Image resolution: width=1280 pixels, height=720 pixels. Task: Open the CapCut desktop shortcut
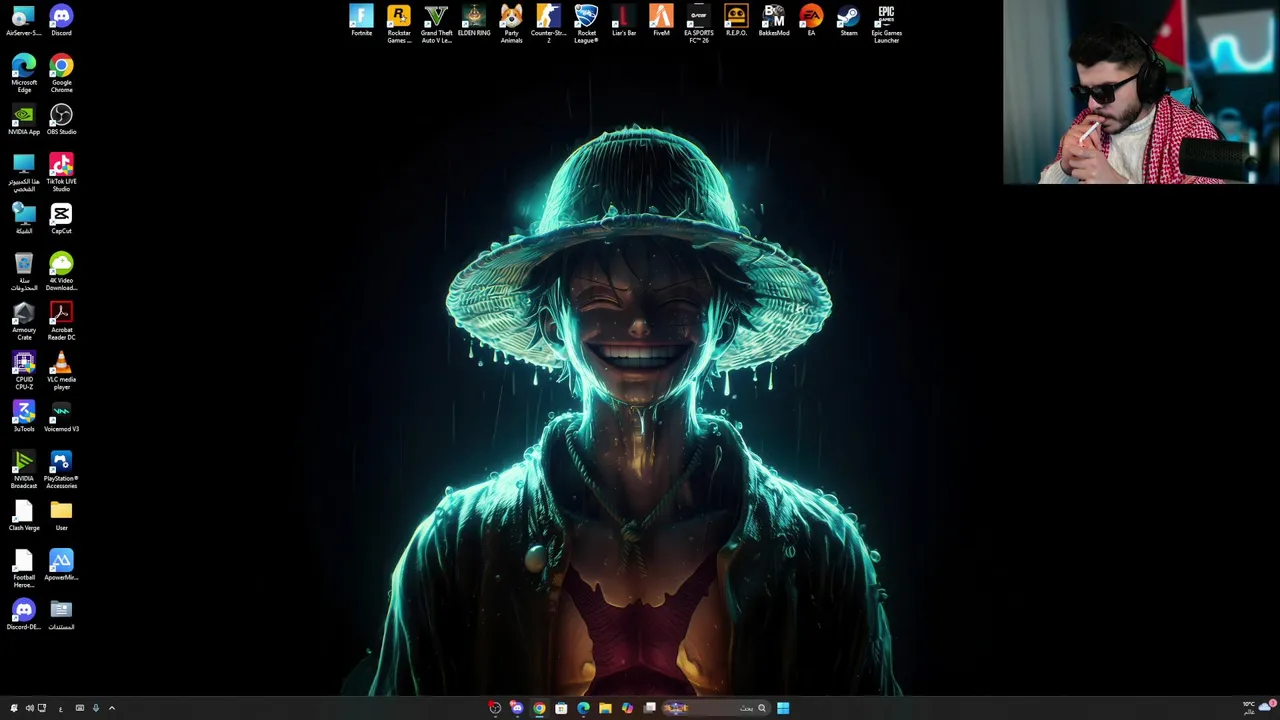click(x=61, y=219)
